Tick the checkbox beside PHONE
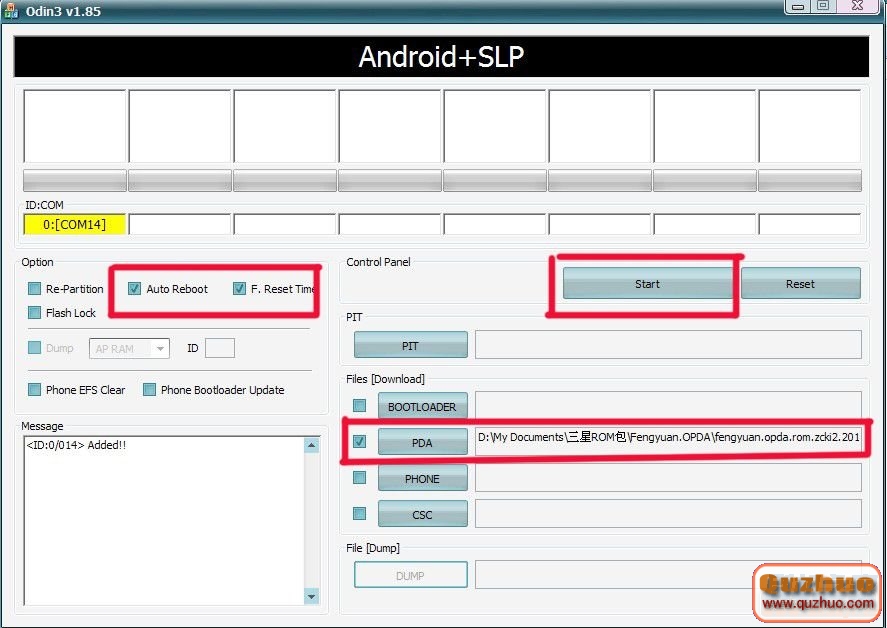887x628 pixels. (359, 478)
